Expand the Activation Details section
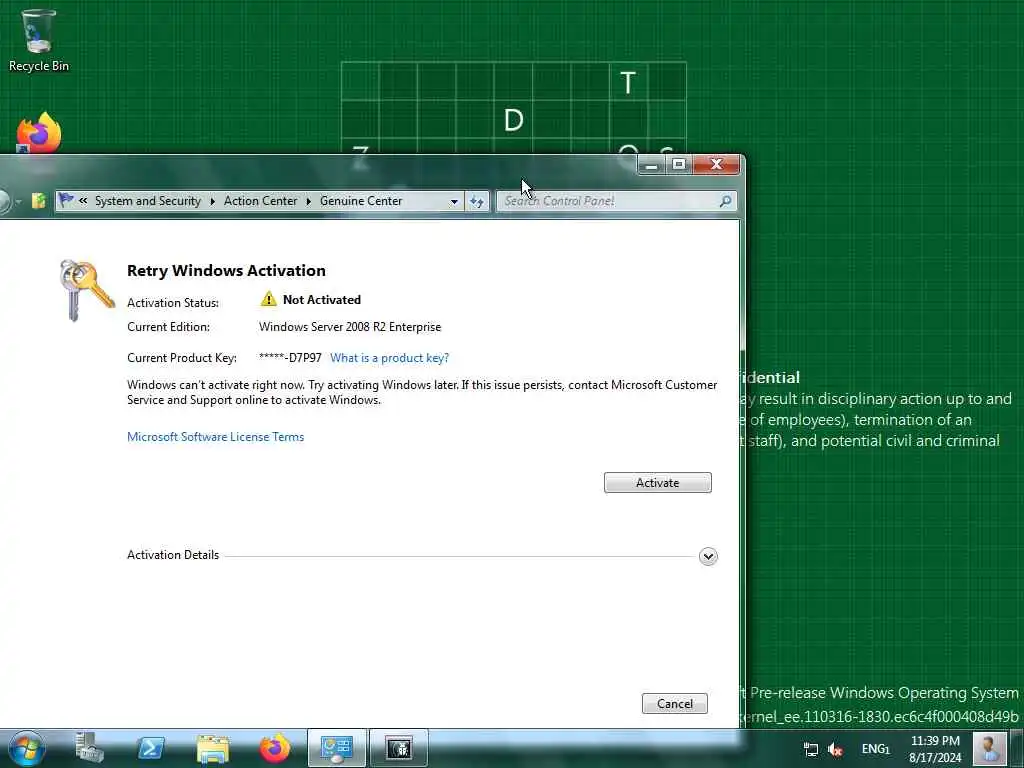Viewport: 1024px width, 768px height. pos(708,556)
